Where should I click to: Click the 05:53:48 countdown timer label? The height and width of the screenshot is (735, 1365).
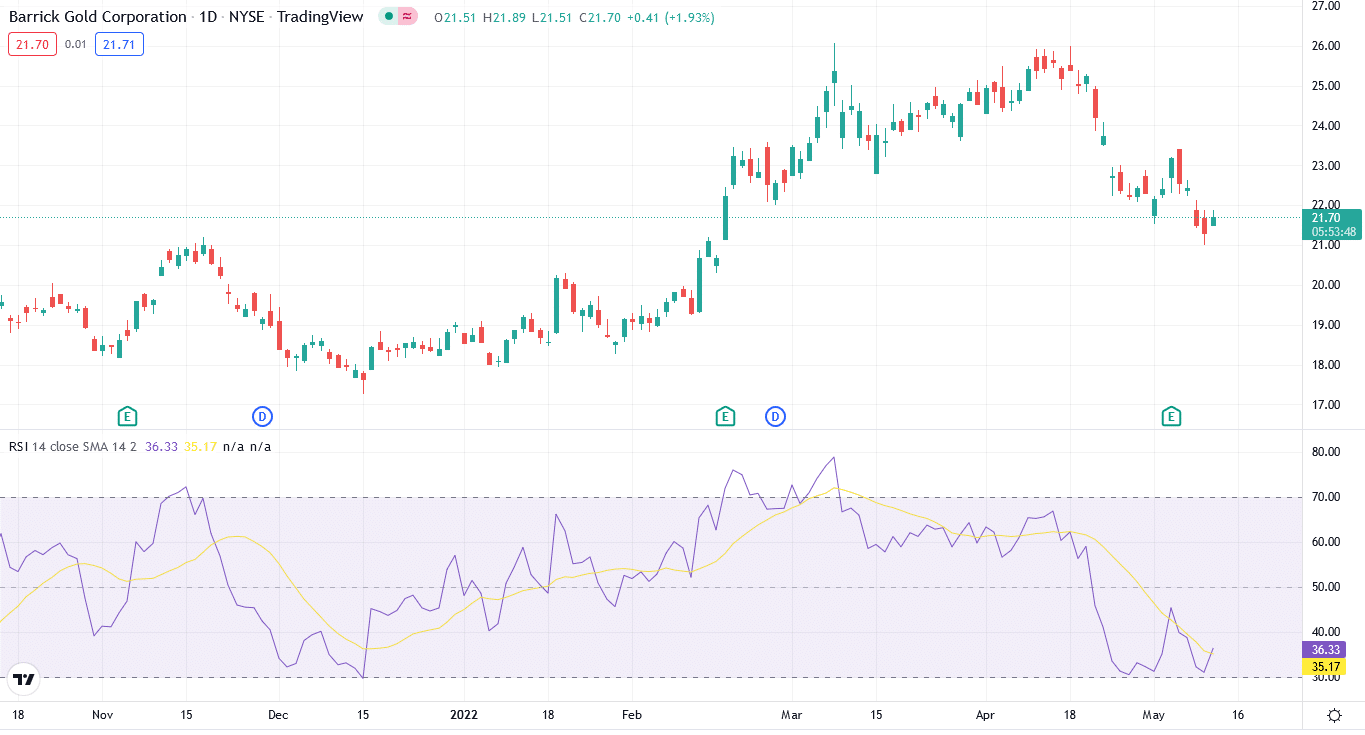pos(1334,232)
